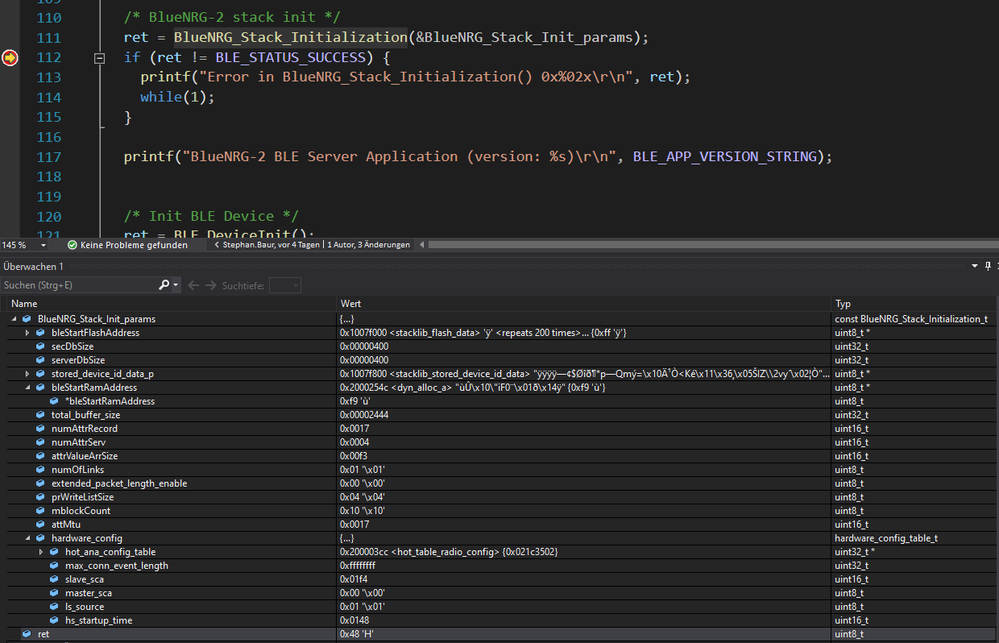Expand hot_ana_config_table entry

tap(41, 552)
